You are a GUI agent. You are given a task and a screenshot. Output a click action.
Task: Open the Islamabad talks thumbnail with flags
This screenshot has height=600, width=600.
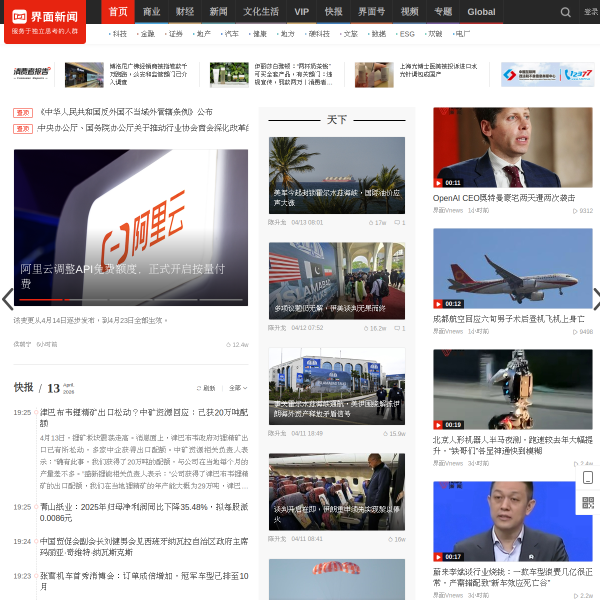tap(337, 281)
